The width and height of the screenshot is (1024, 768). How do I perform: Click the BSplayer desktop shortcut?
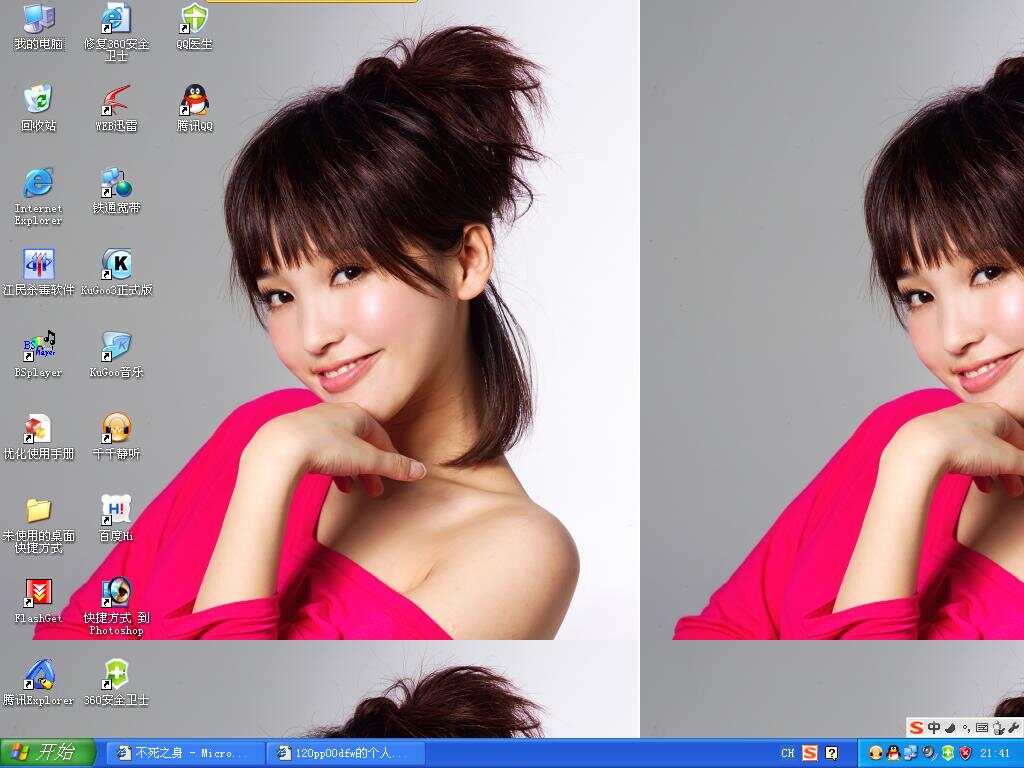point(39,355)
